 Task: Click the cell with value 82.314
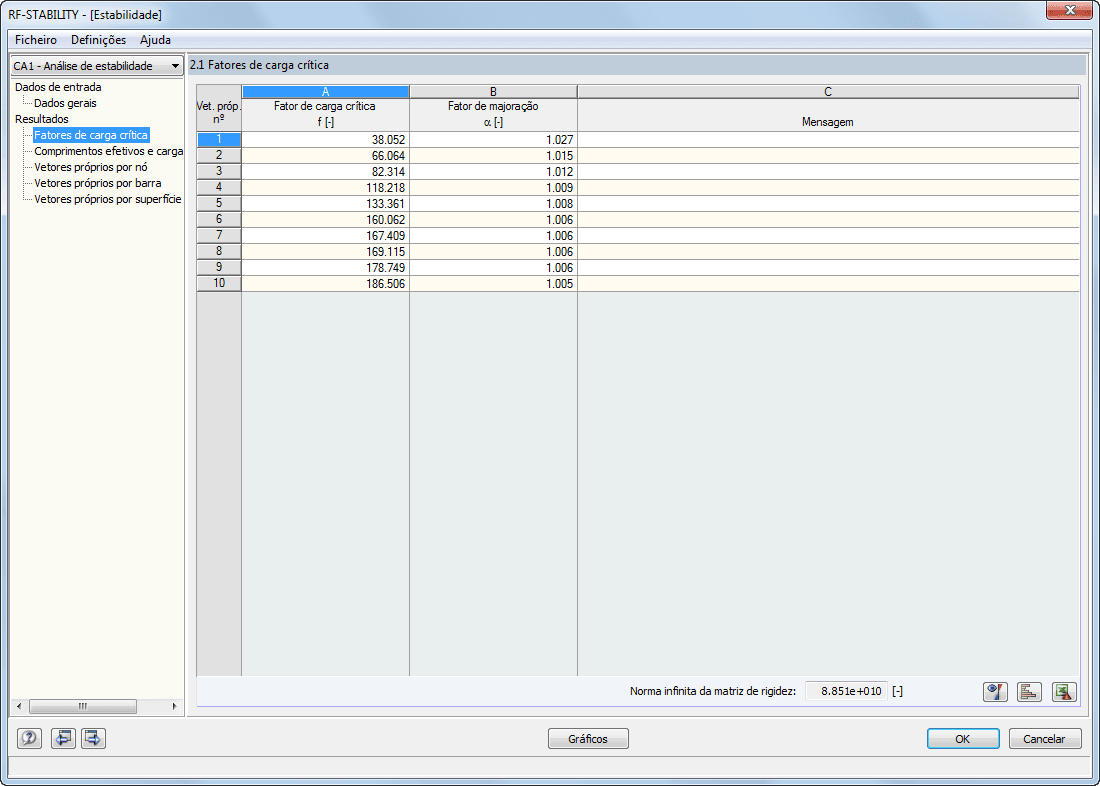tap(326, 172)
